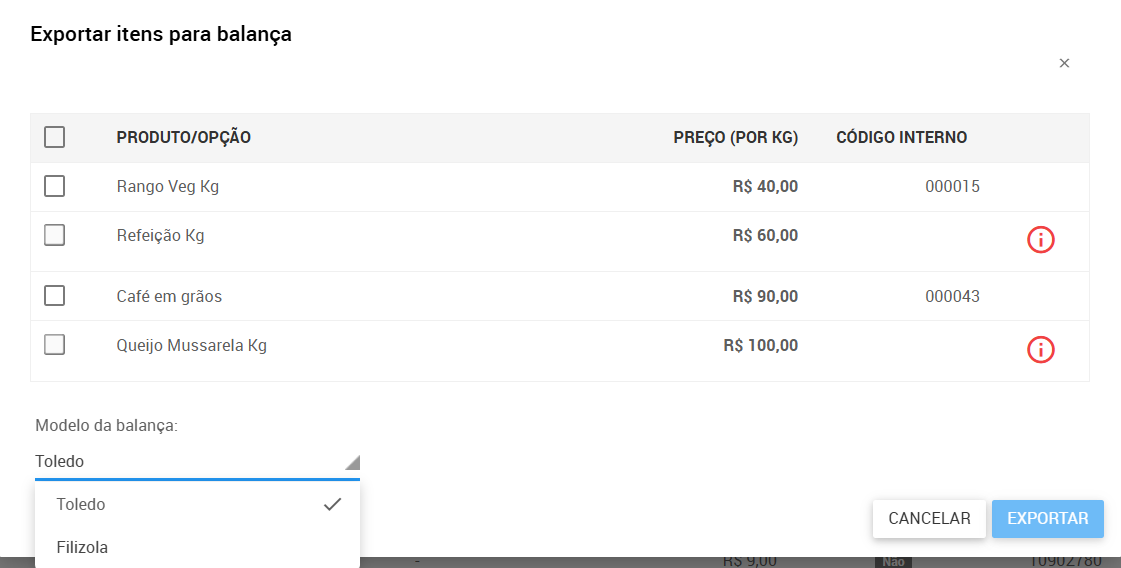
Task: Choose Filizola from the scale model list
Action: pos(83,547)
